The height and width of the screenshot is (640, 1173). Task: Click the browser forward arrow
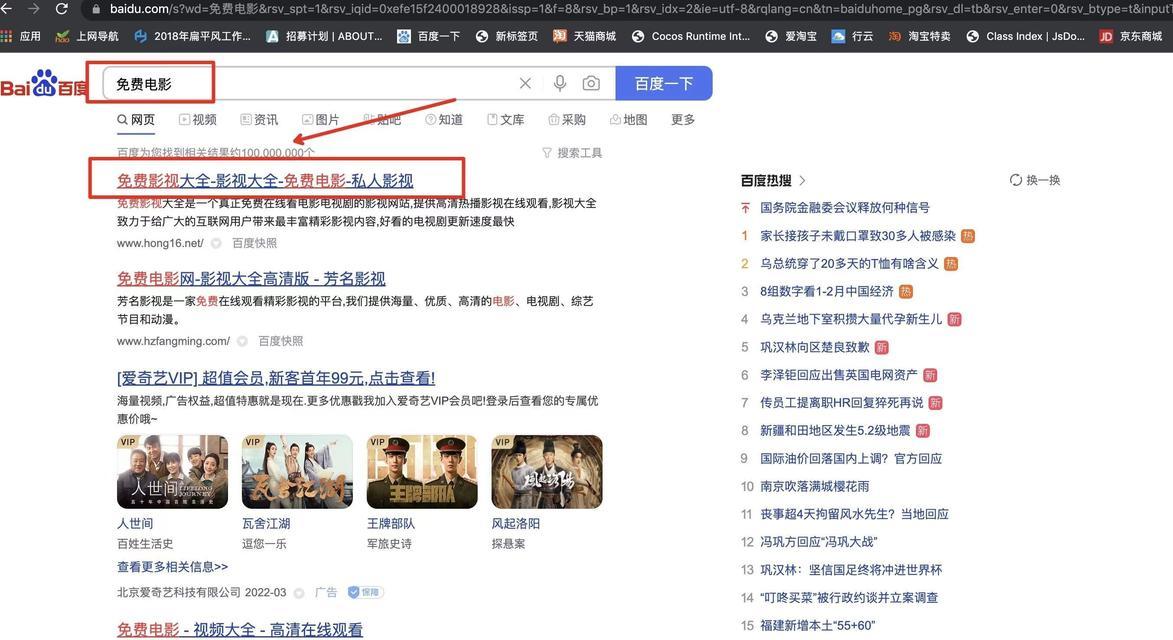point(33,9)
